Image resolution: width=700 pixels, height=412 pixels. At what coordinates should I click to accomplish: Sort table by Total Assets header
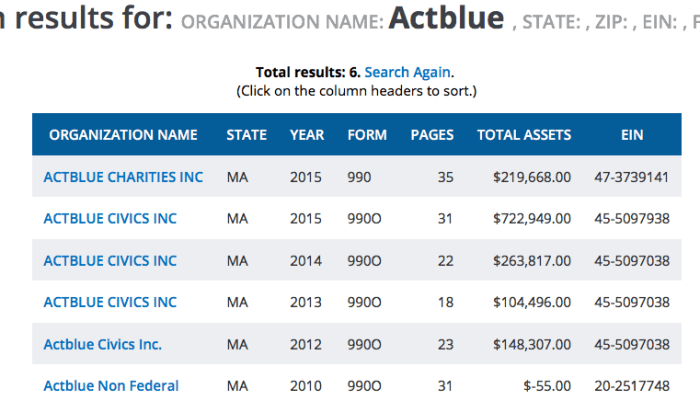pyautogui.click(x=524, y=135)
